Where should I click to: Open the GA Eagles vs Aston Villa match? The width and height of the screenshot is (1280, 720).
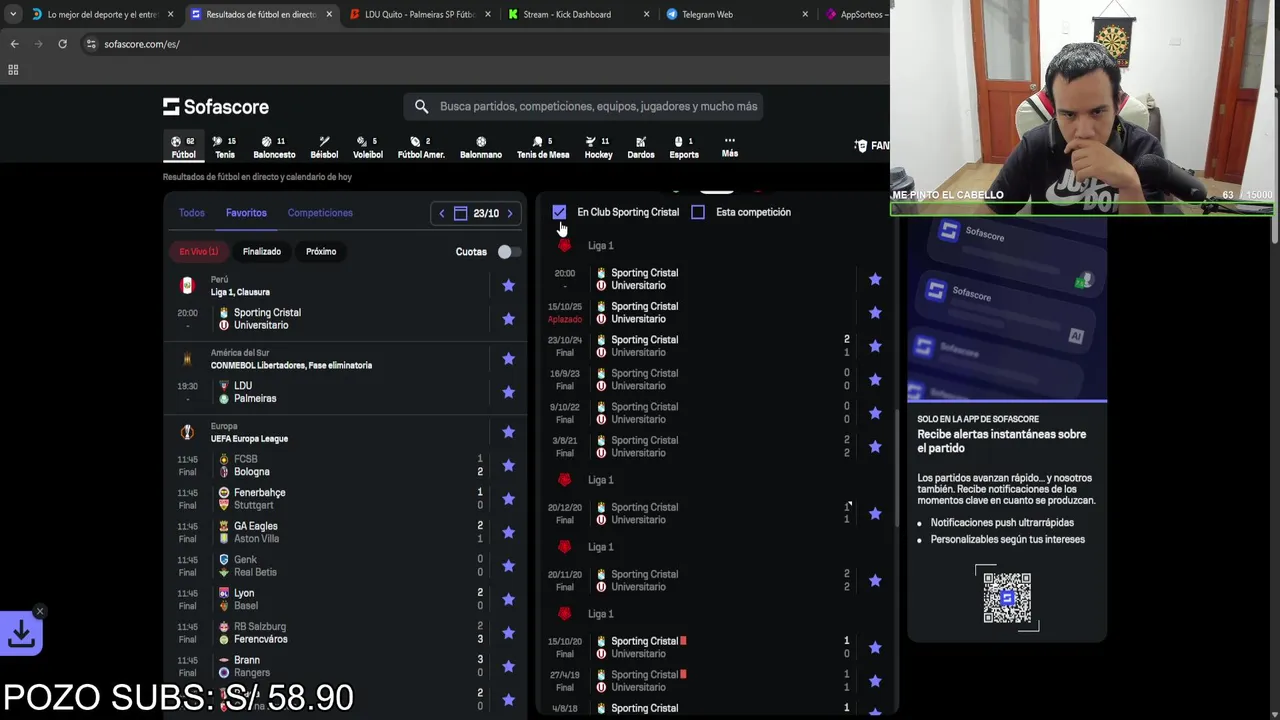pos(345,532)
